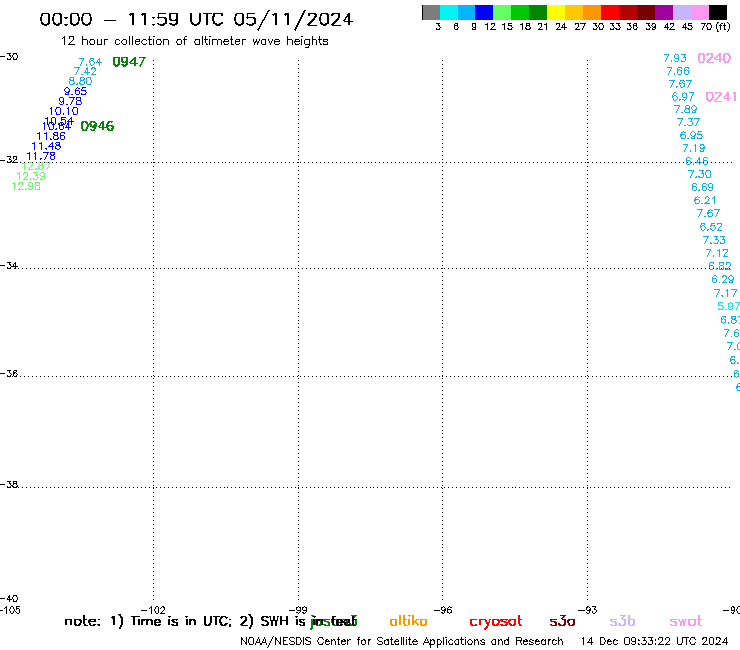
Task: Click the wave height value '6.82'
Action: pos(720,266)
